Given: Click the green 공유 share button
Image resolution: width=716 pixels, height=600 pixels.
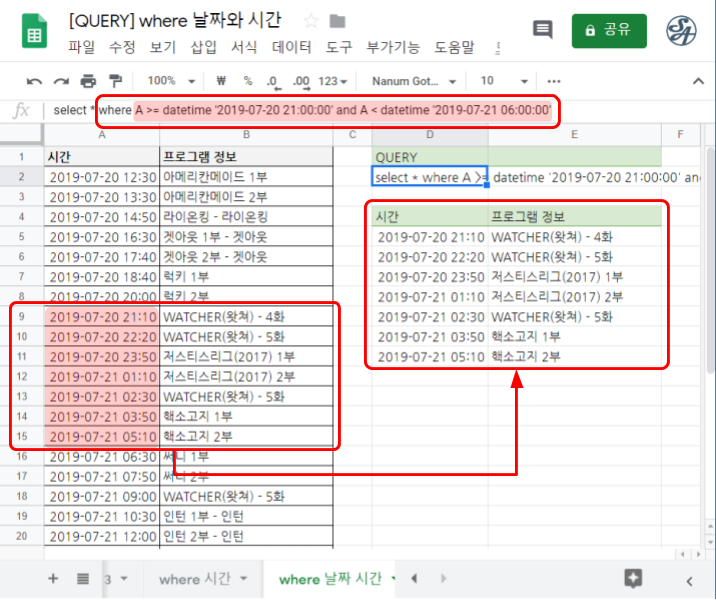Looking at the screenshot, I should pyautogui.click(x=609, y=31).
